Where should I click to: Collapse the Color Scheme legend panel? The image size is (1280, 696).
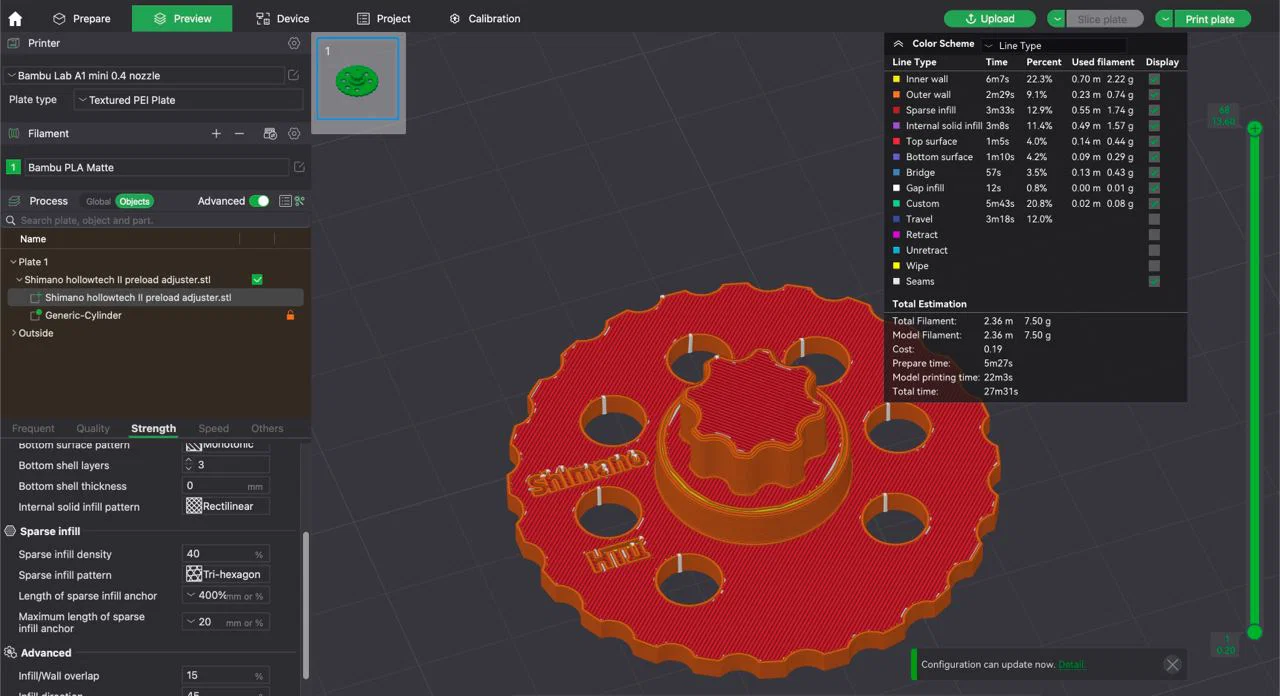pyautogui.click(x=898, y=44)
